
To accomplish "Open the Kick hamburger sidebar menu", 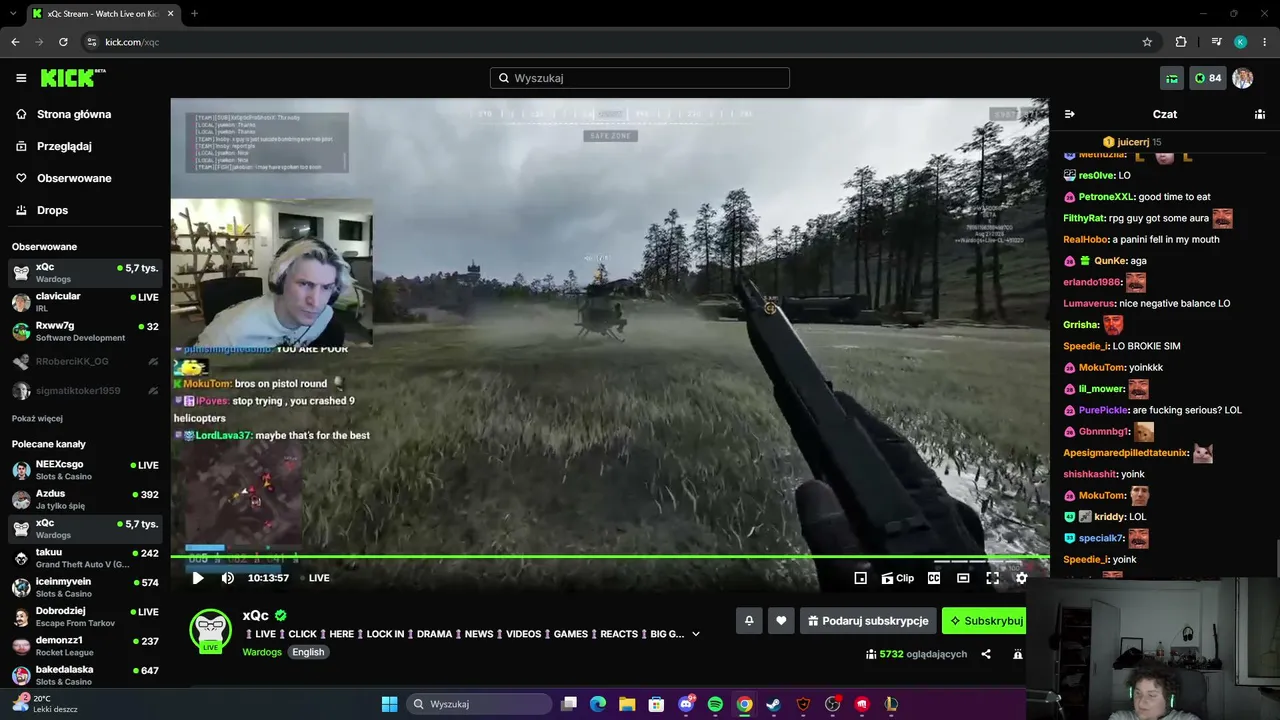I will coord(21,78).
